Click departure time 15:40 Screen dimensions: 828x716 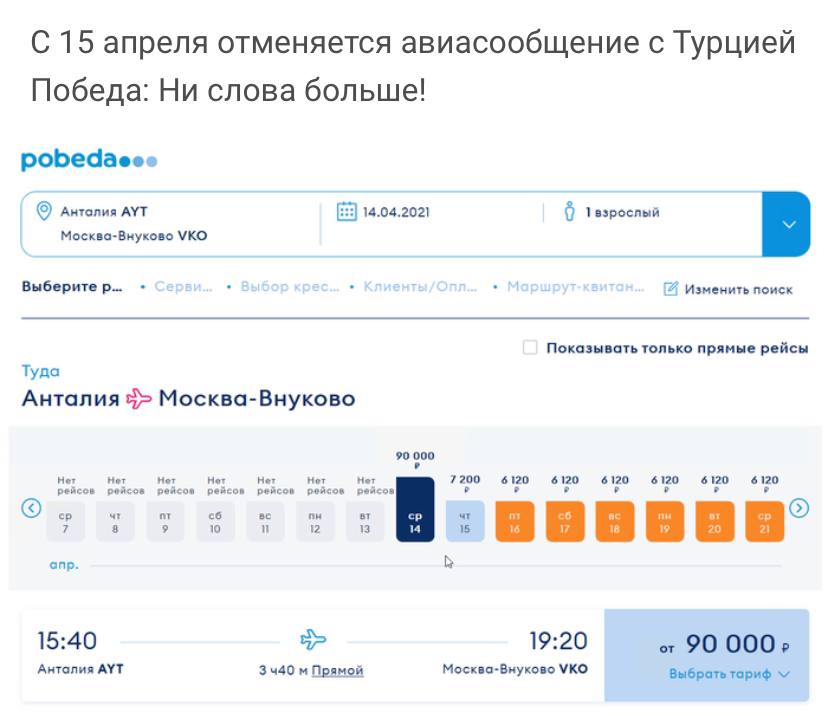pos(67,641)
